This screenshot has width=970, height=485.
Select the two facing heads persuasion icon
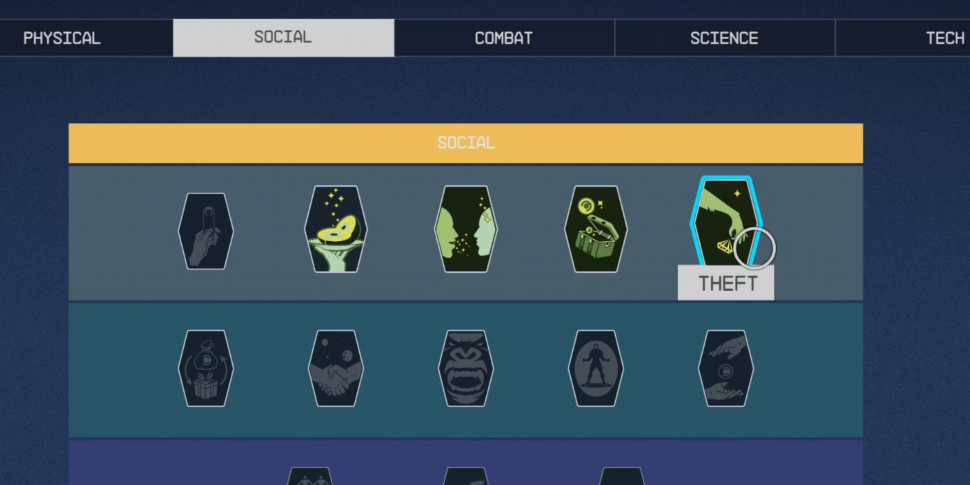(x=466, y=229)
